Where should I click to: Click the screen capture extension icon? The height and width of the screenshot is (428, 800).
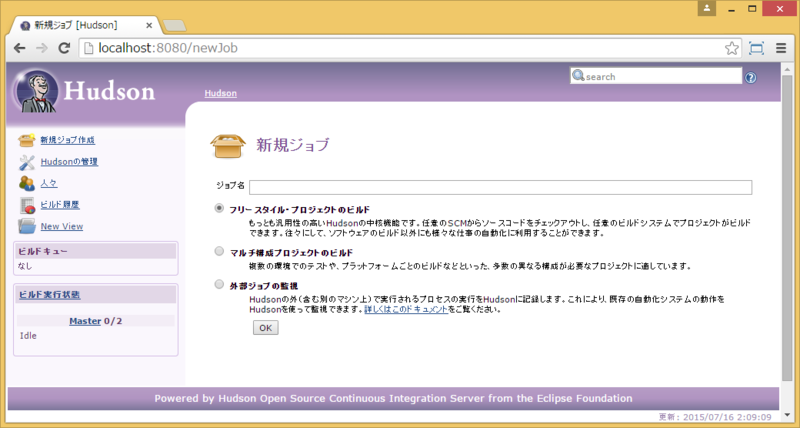click(x=756, y=48)
